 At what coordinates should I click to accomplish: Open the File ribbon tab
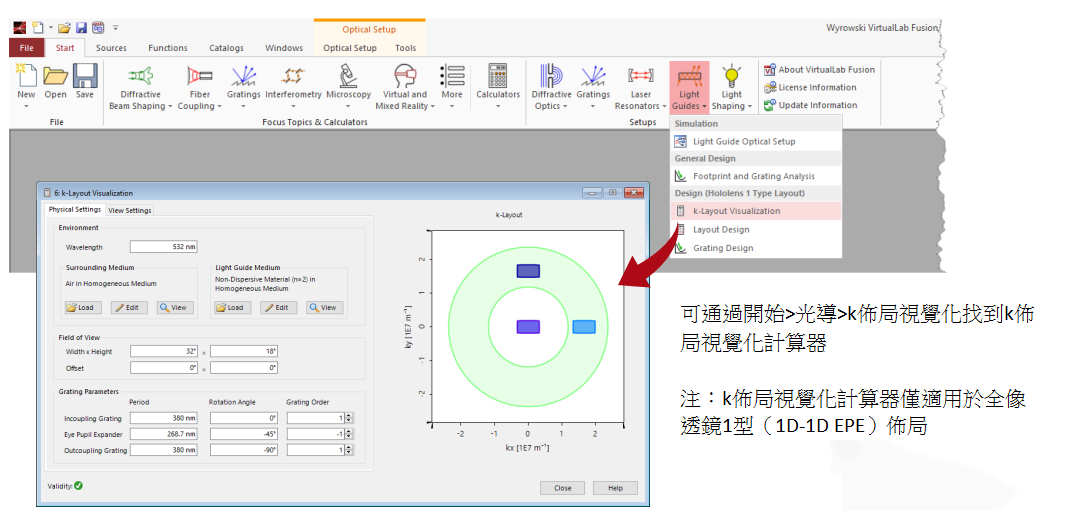click(x=27, y=48)
